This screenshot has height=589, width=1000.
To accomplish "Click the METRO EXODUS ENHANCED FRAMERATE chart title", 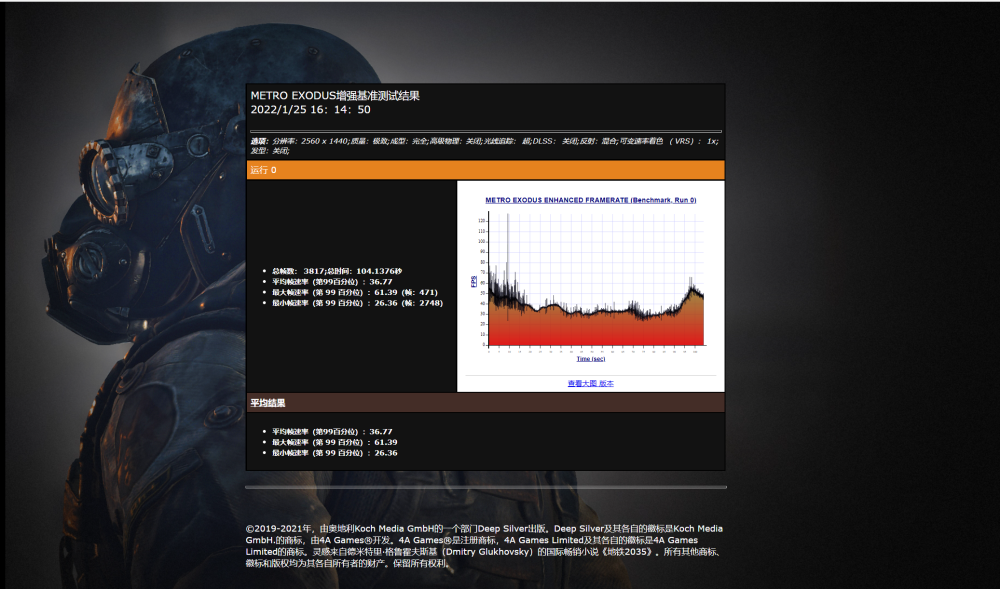I will click(x=591, y=200).
